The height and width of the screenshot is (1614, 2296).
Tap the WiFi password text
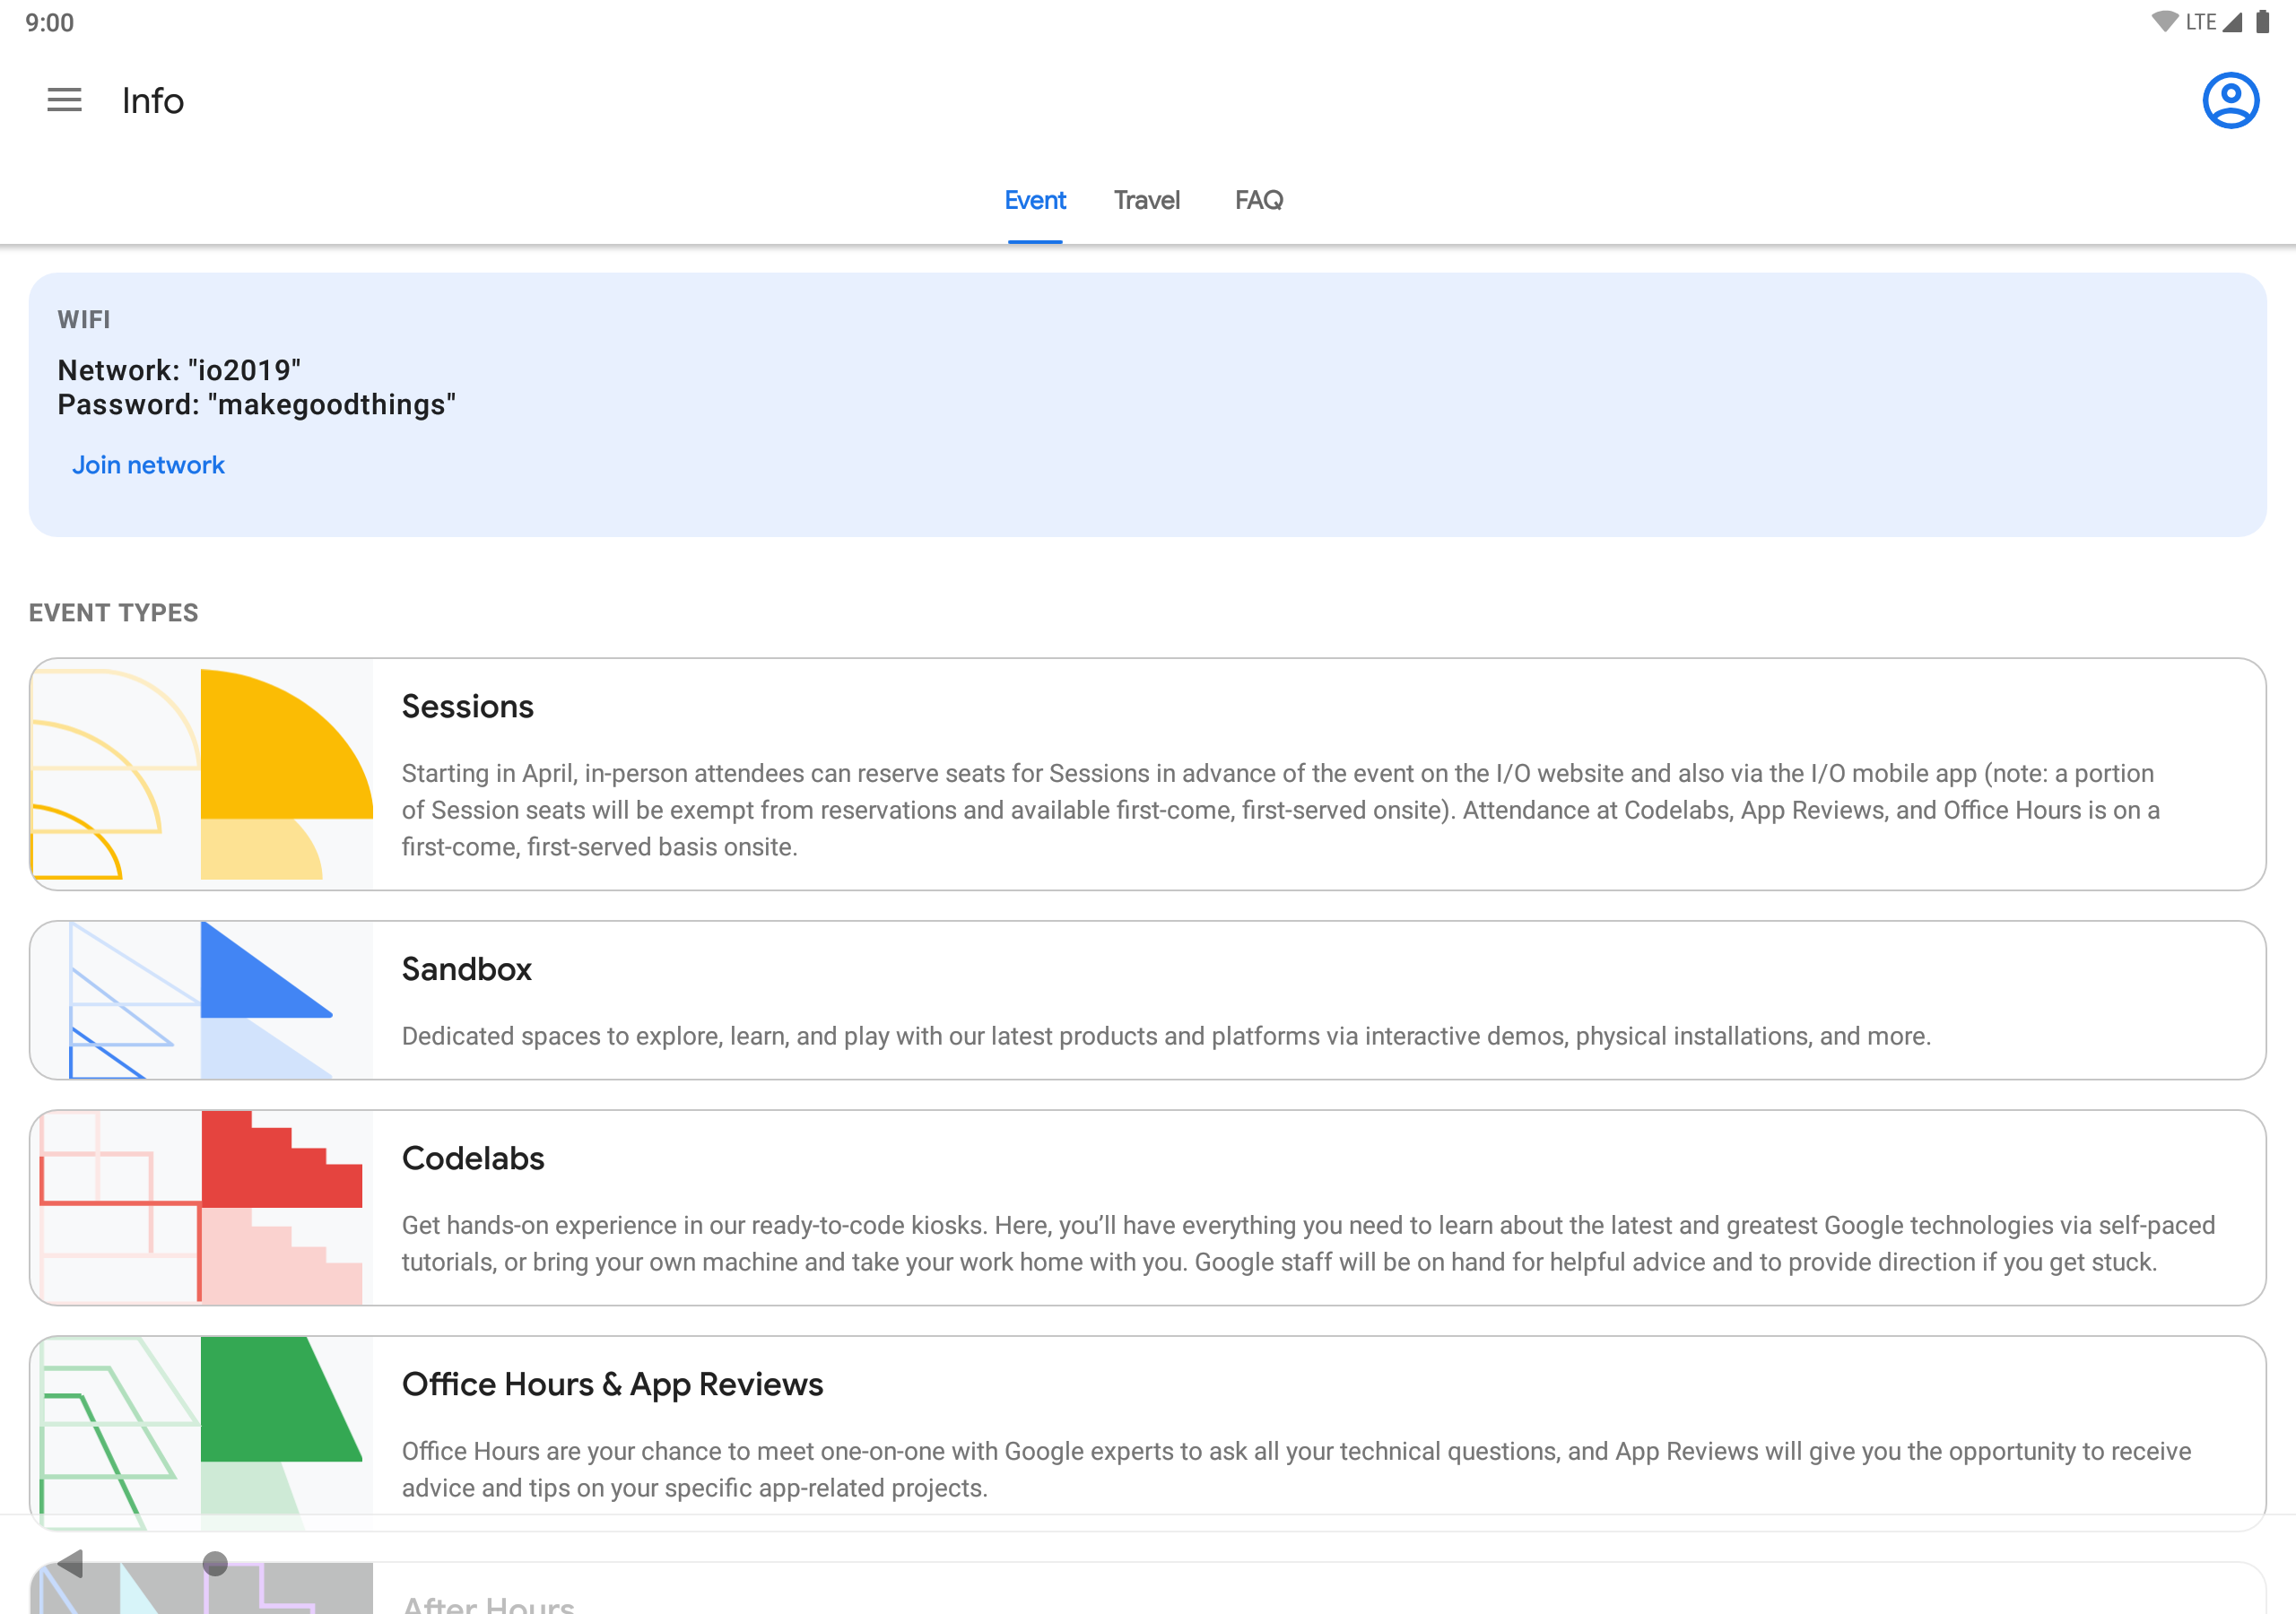pos(256,405)
